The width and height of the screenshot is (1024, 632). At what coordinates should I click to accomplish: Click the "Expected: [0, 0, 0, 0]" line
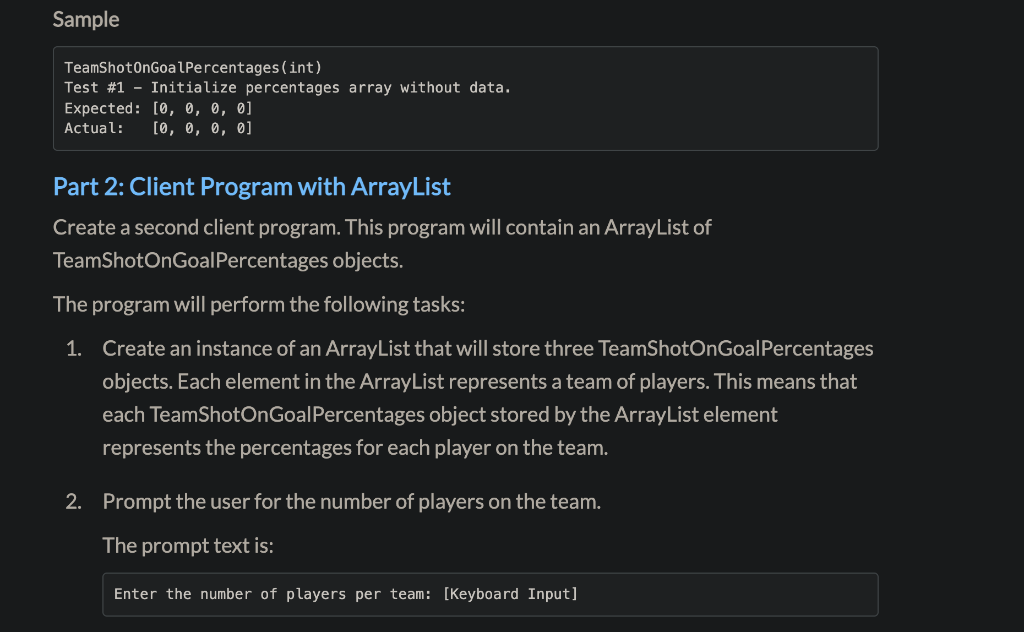158,108
